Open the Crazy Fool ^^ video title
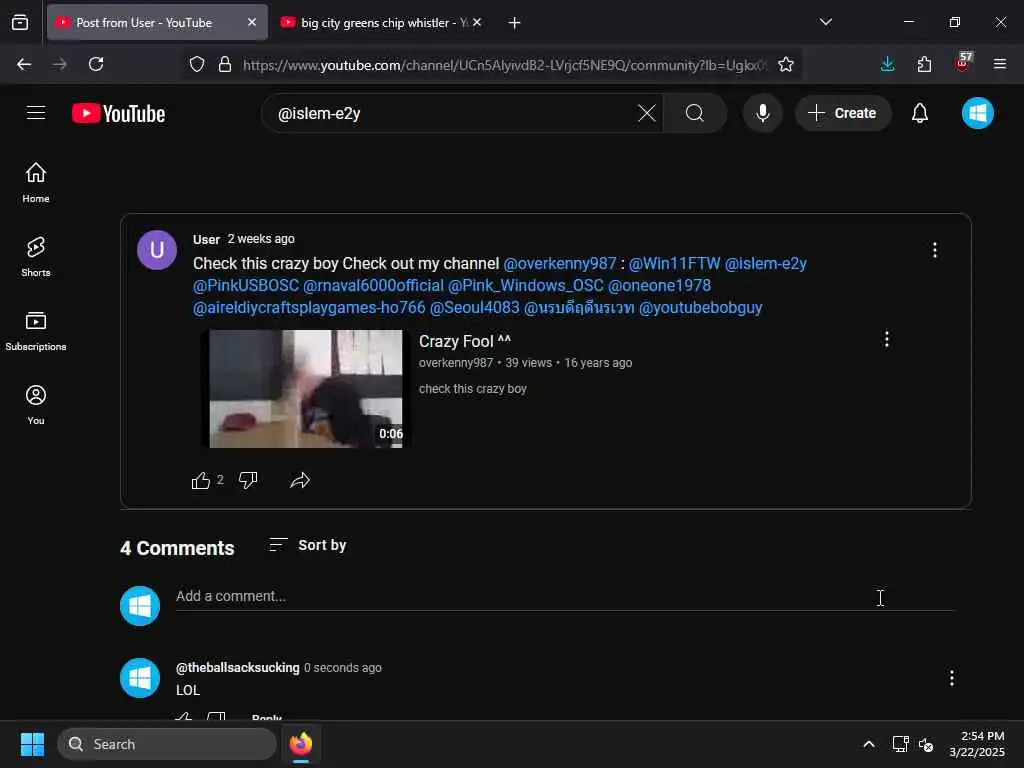Viewport: 1024px width, 768px height. (x=465, y=341)
